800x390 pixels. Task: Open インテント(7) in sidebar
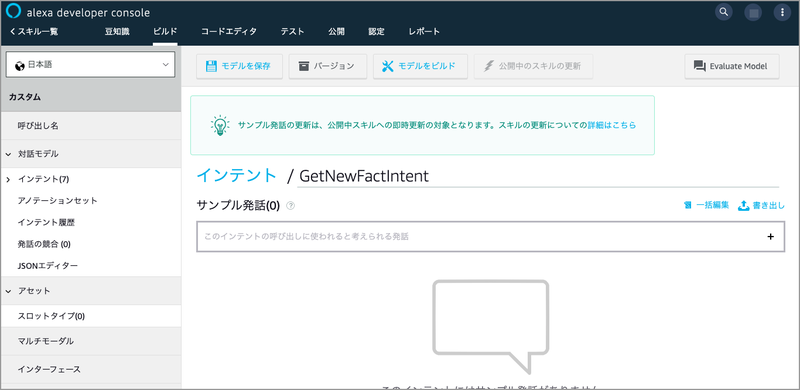[43, 179]
